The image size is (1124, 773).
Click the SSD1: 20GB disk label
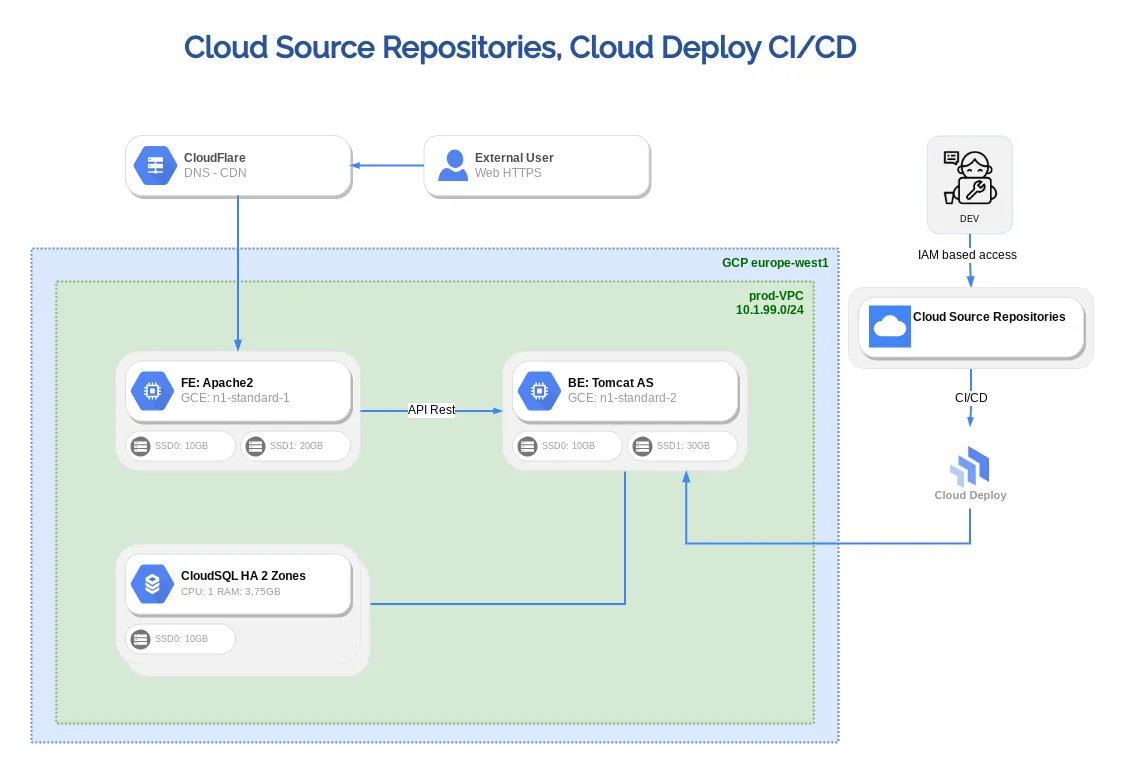click(296, 446)
